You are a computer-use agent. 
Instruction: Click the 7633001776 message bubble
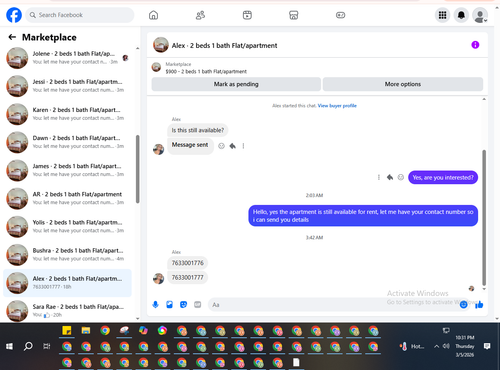tap(187, 263)
